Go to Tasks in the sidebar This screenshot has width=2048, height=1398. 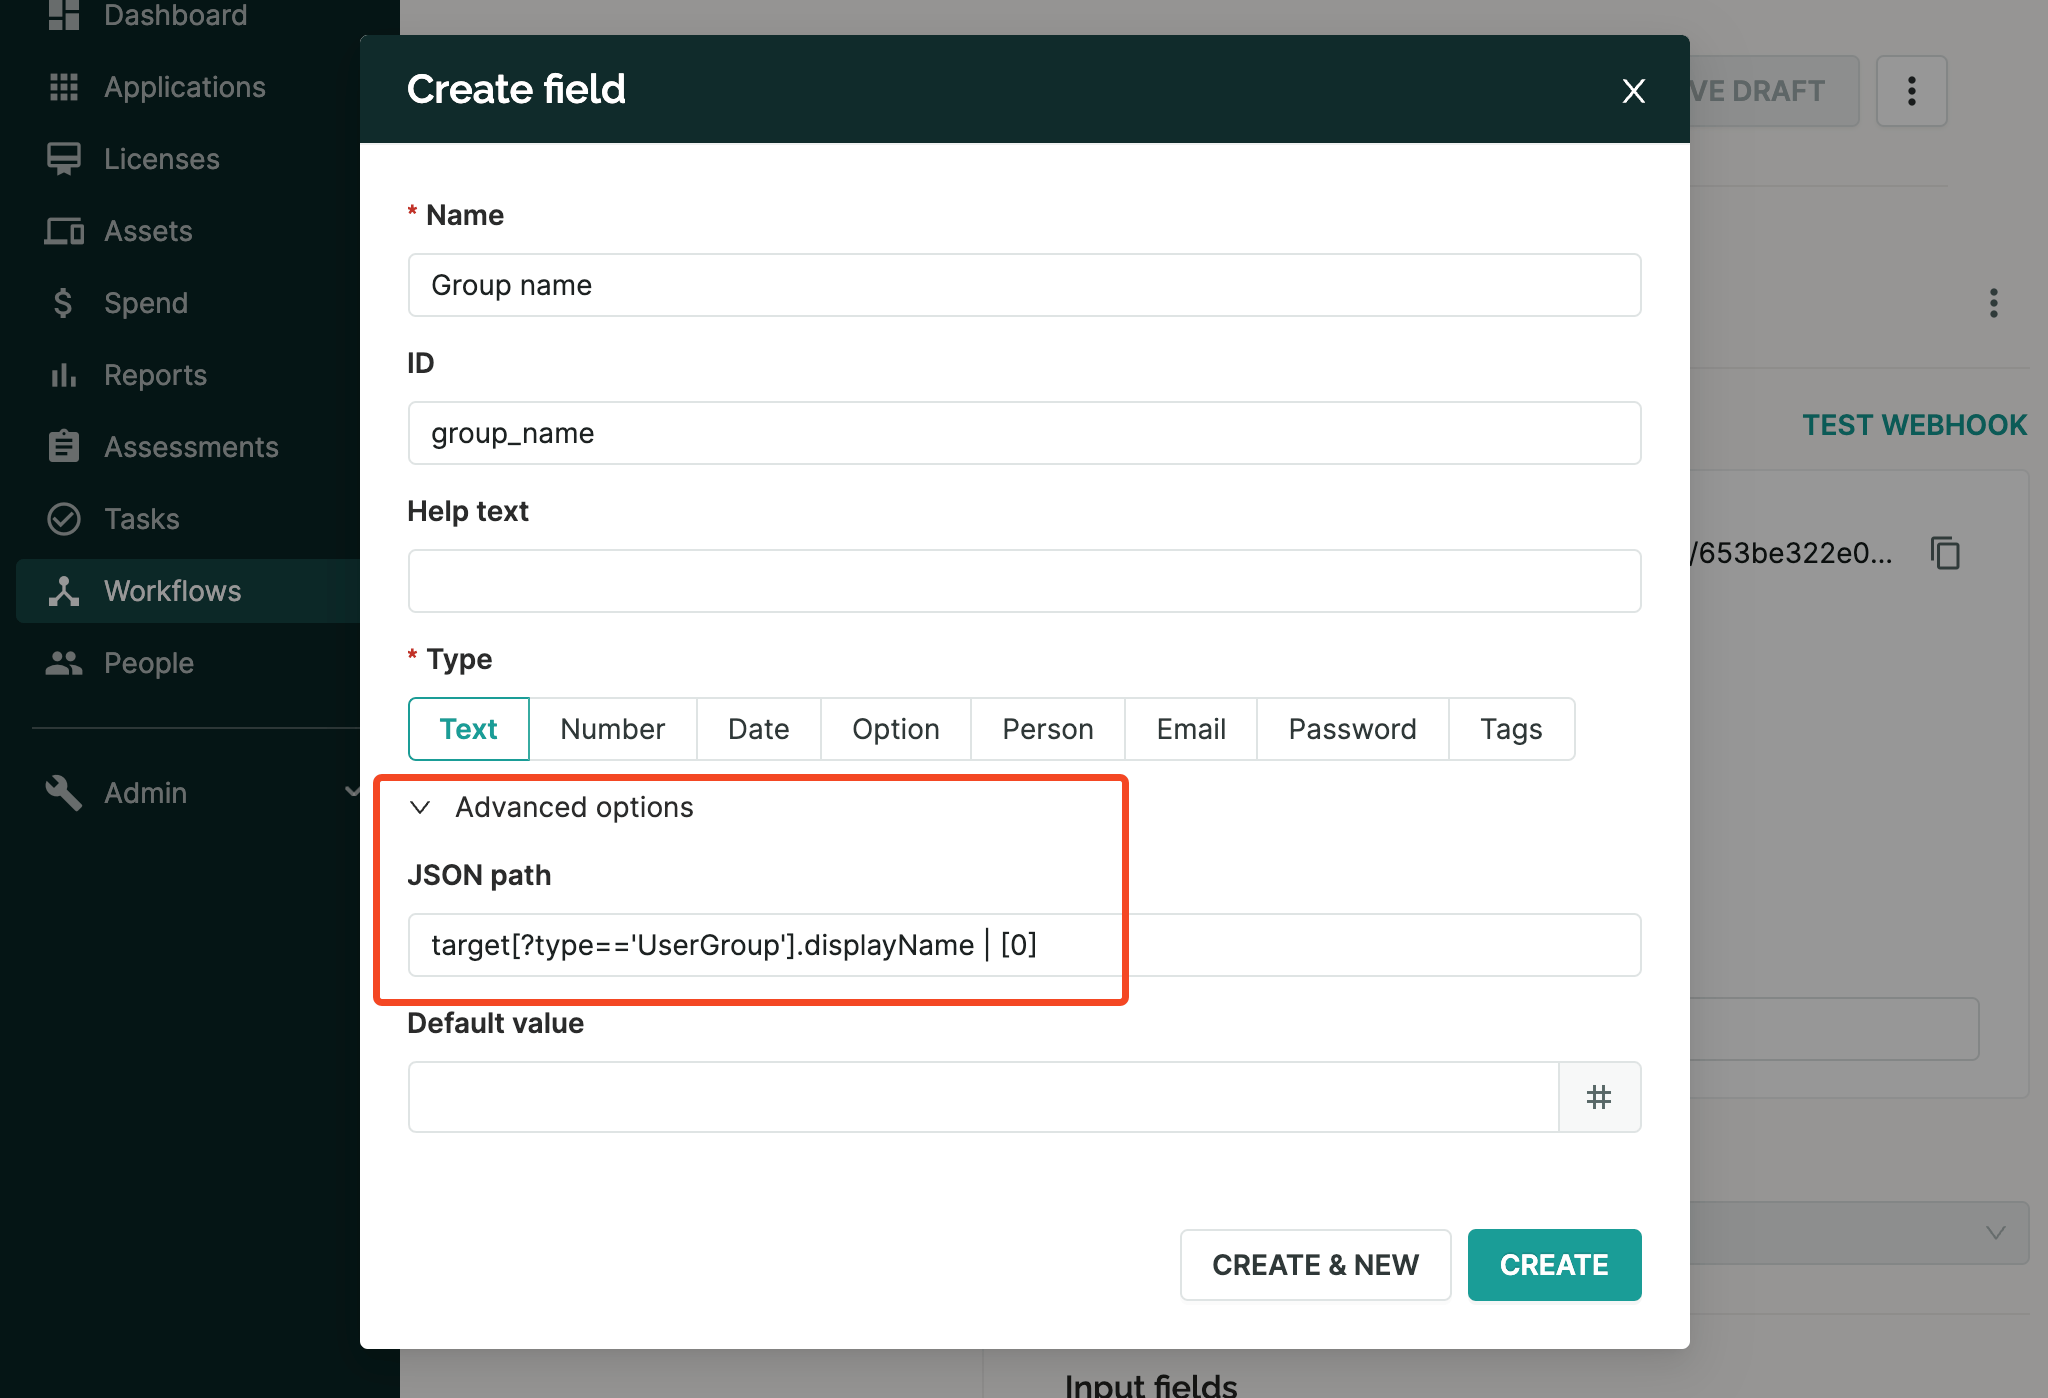(142, 519)
